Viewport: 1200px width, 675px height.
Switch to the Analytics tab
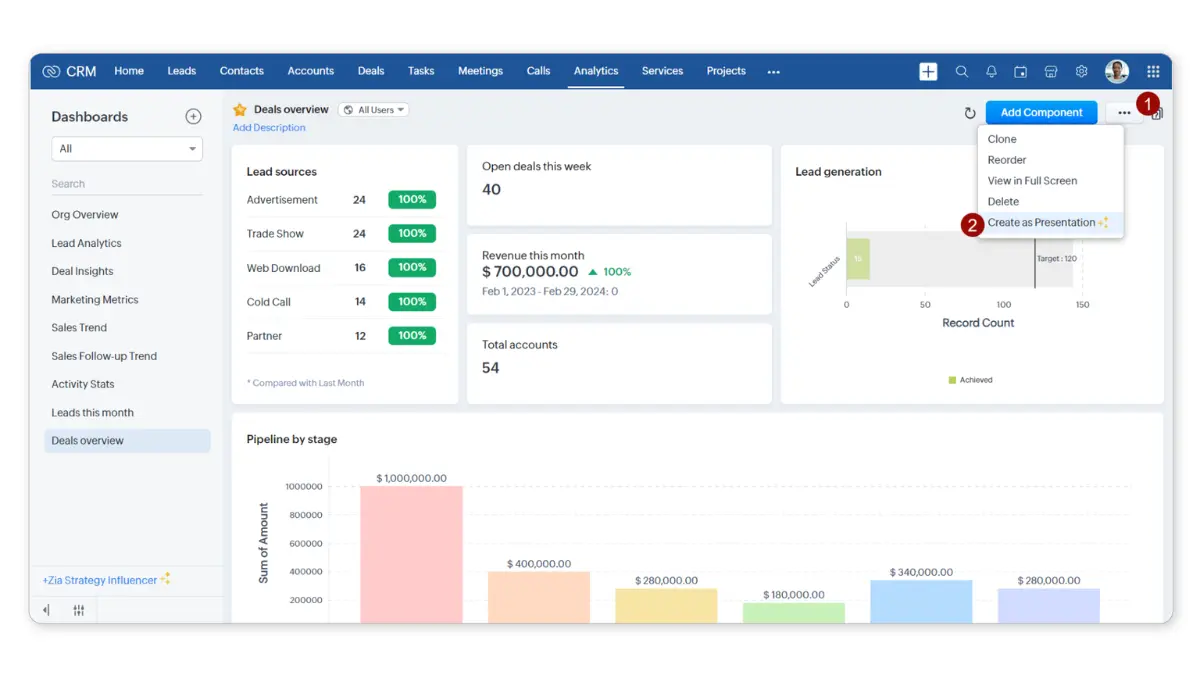(x=595, y=71)
